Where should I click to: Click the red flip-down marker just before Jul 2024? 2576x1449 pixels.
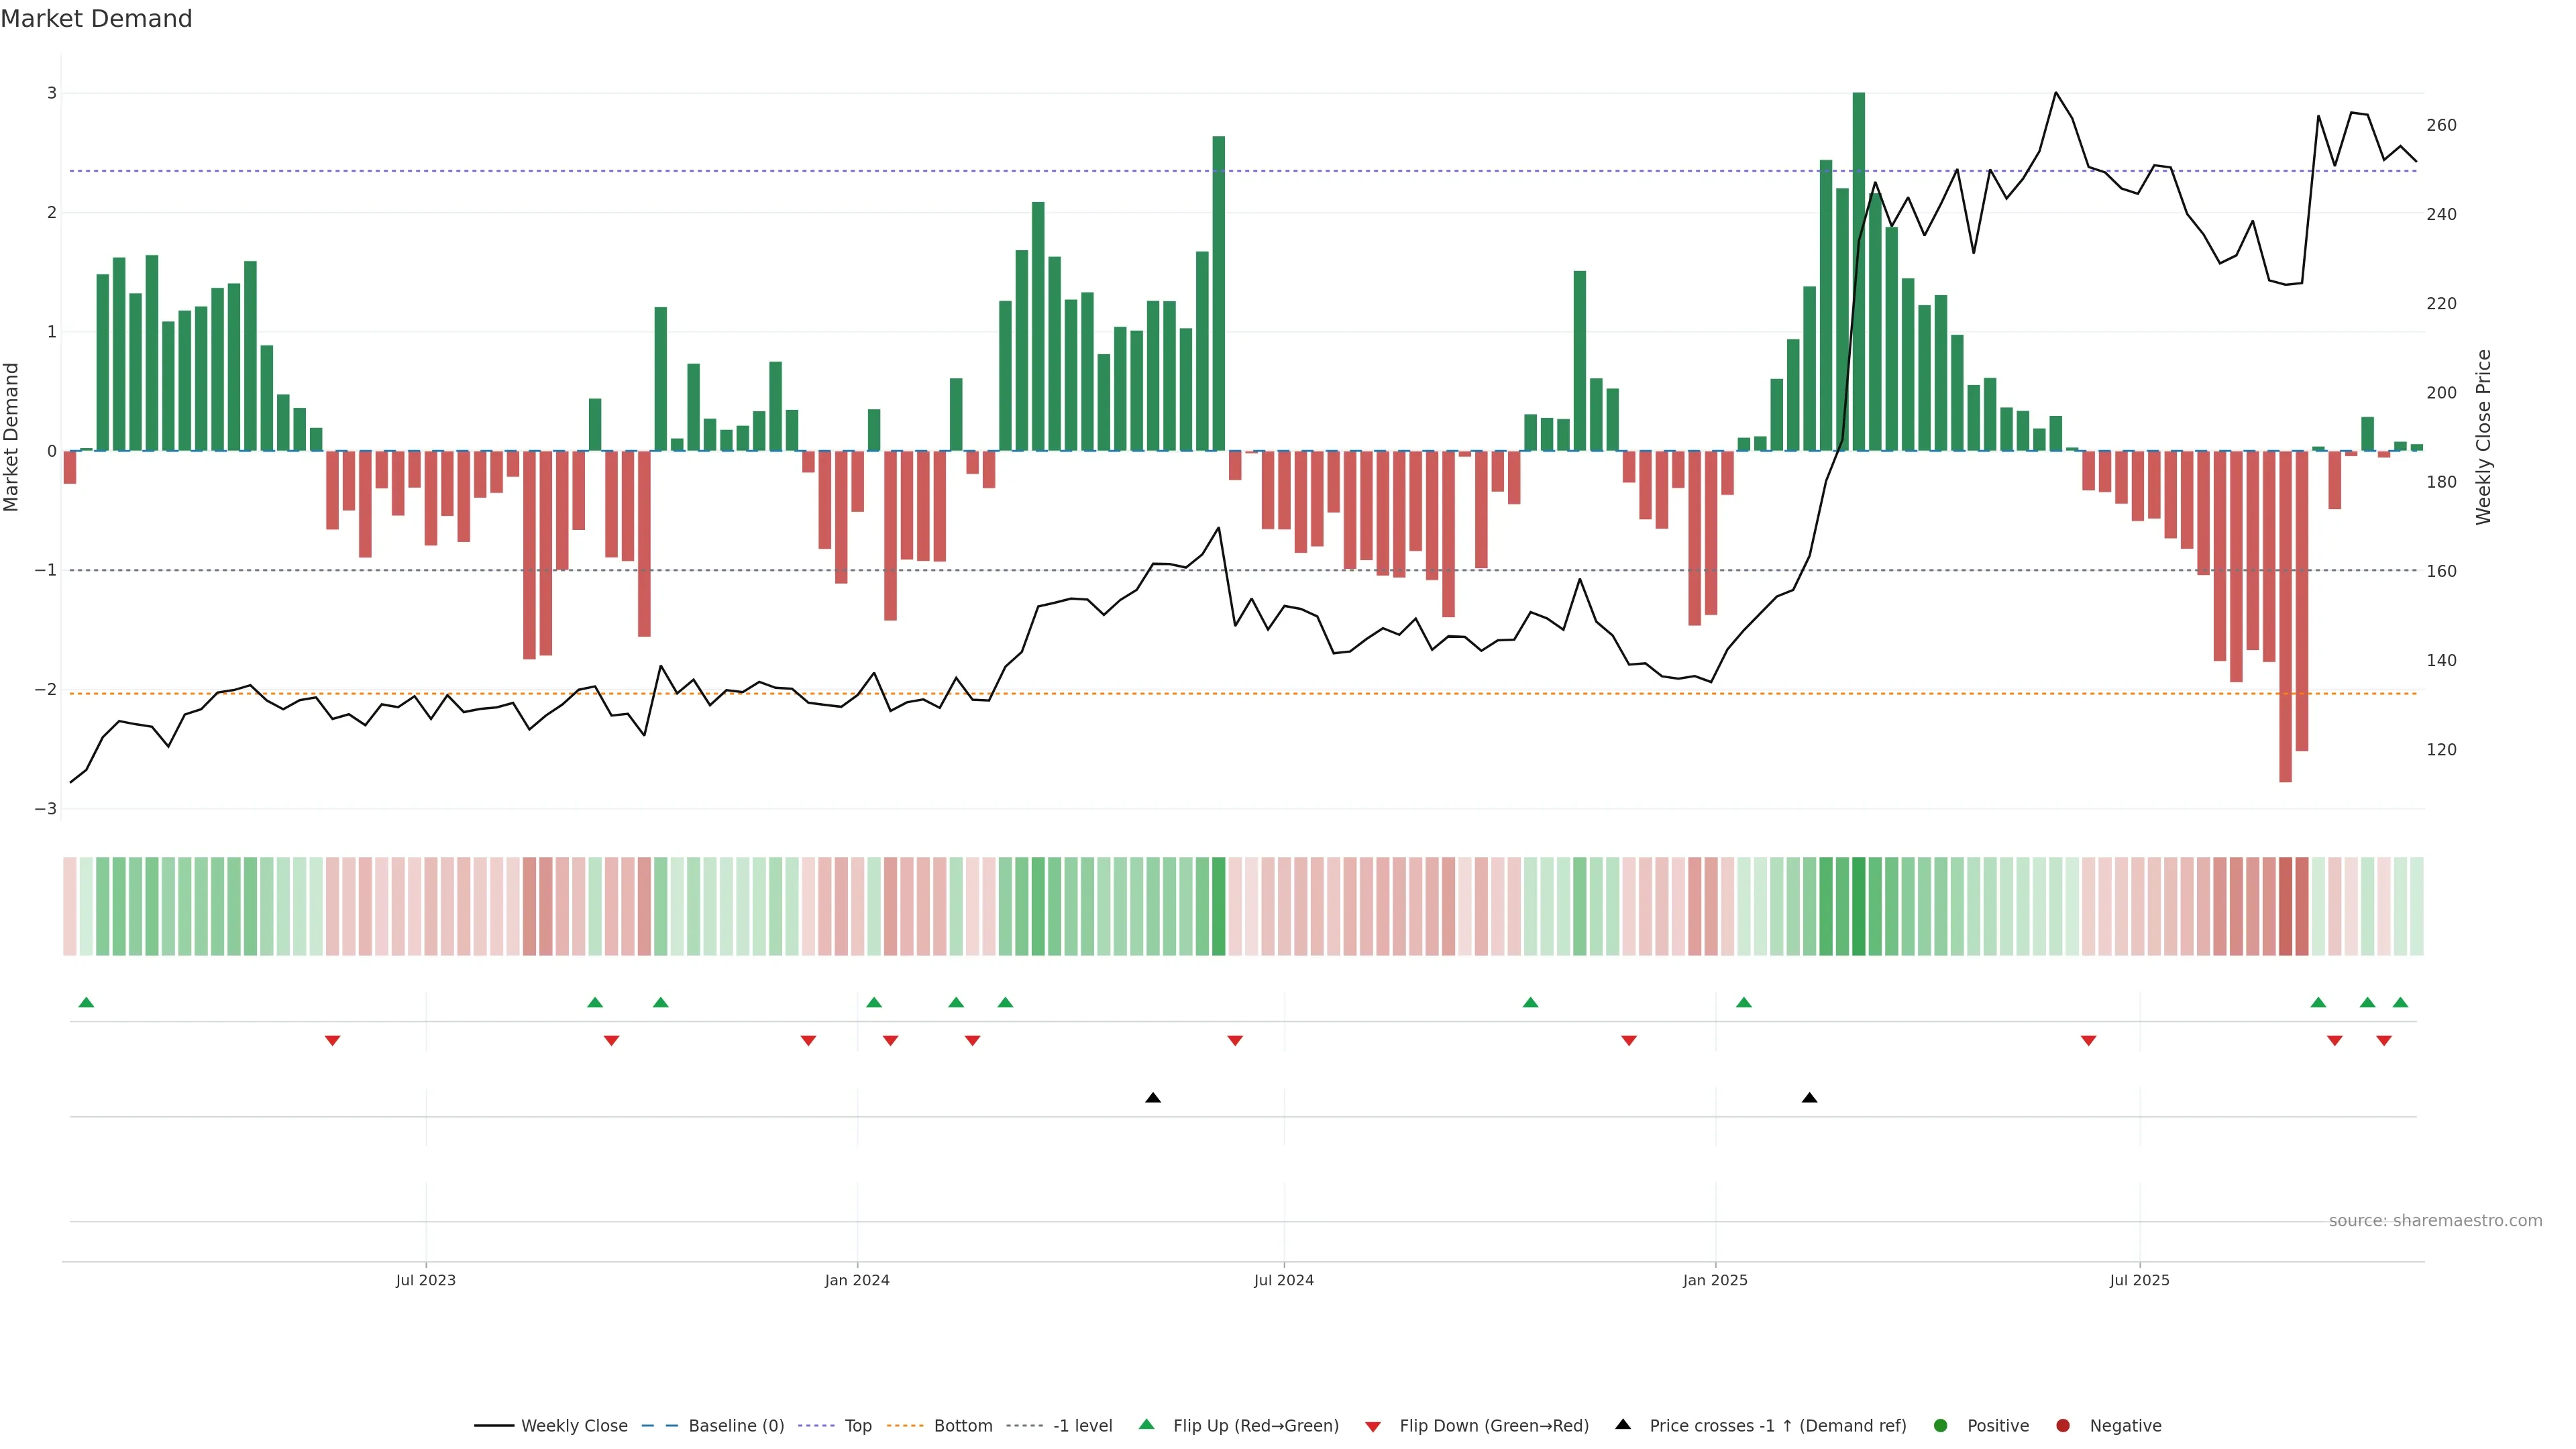coord(1235,1041)
